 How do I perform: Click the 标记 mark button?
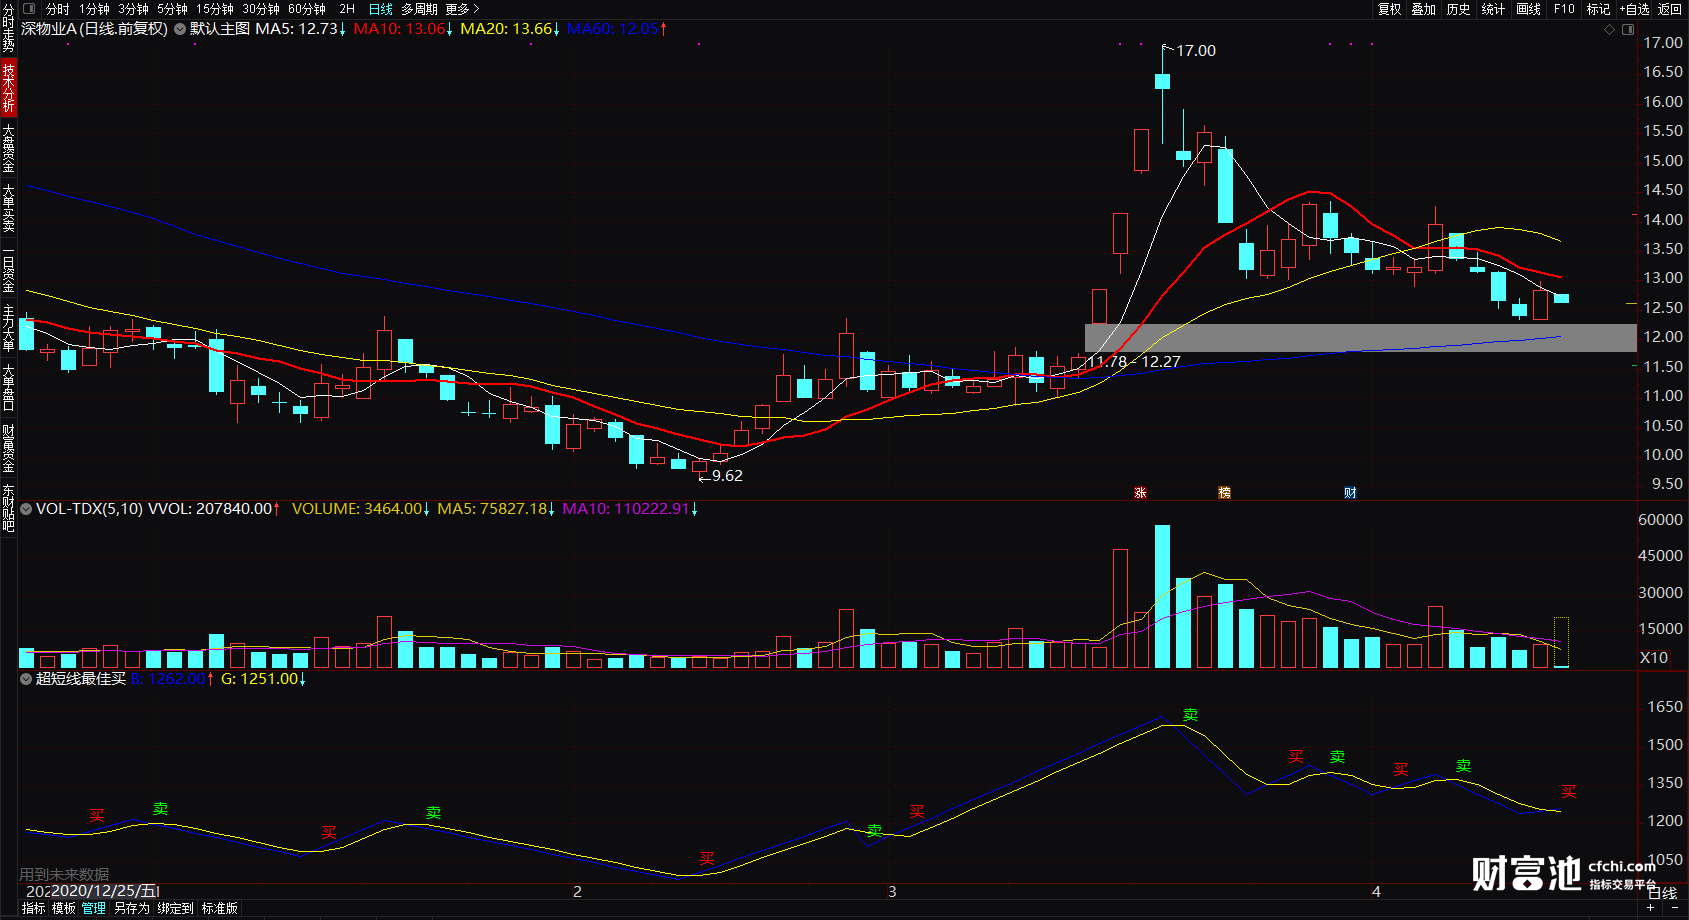pyautogui.click(x=1598, y=9)
